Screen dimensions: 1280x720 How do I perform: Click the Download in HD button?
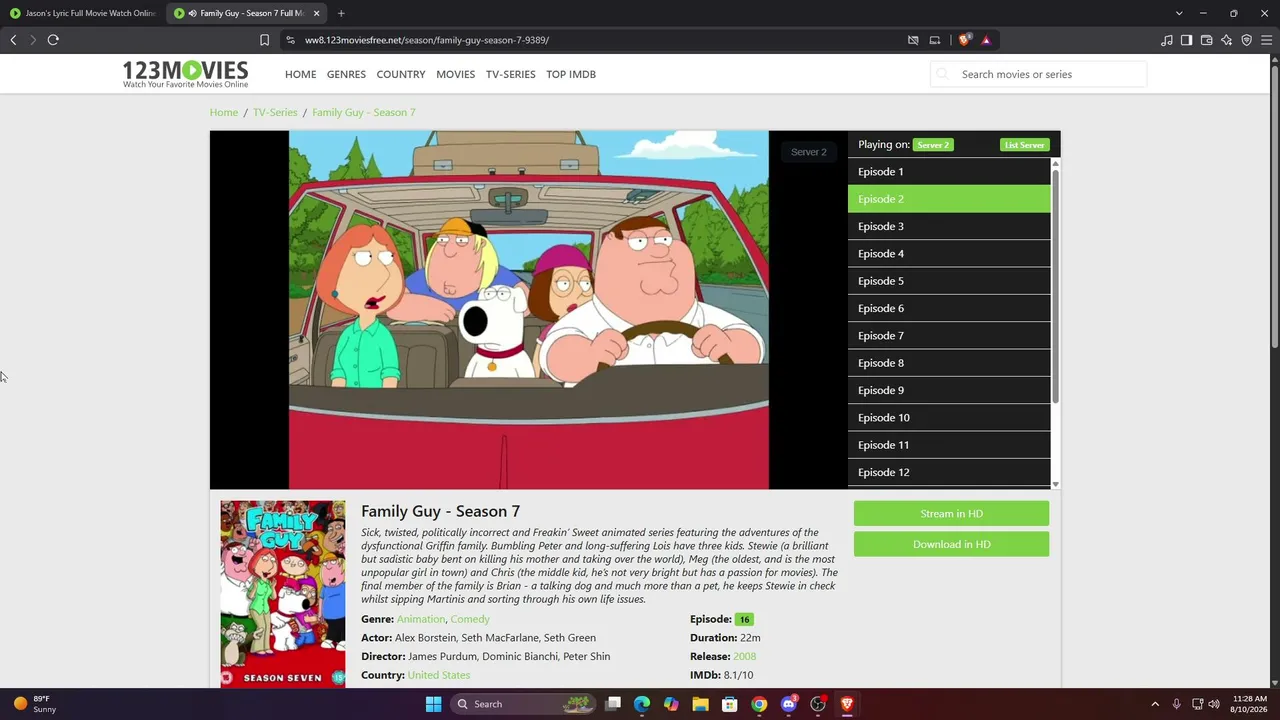[x=951, y=545]
